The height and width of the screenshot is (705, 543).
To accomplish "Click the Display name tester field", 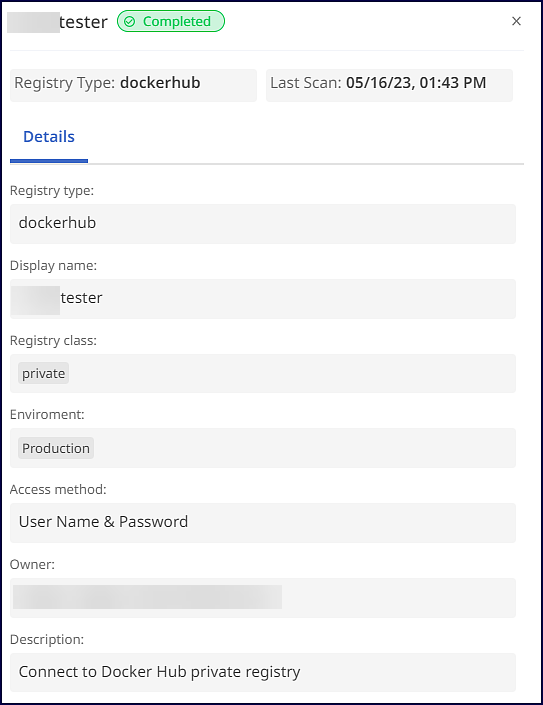I will pyautogui.click(x=263, y=299).
